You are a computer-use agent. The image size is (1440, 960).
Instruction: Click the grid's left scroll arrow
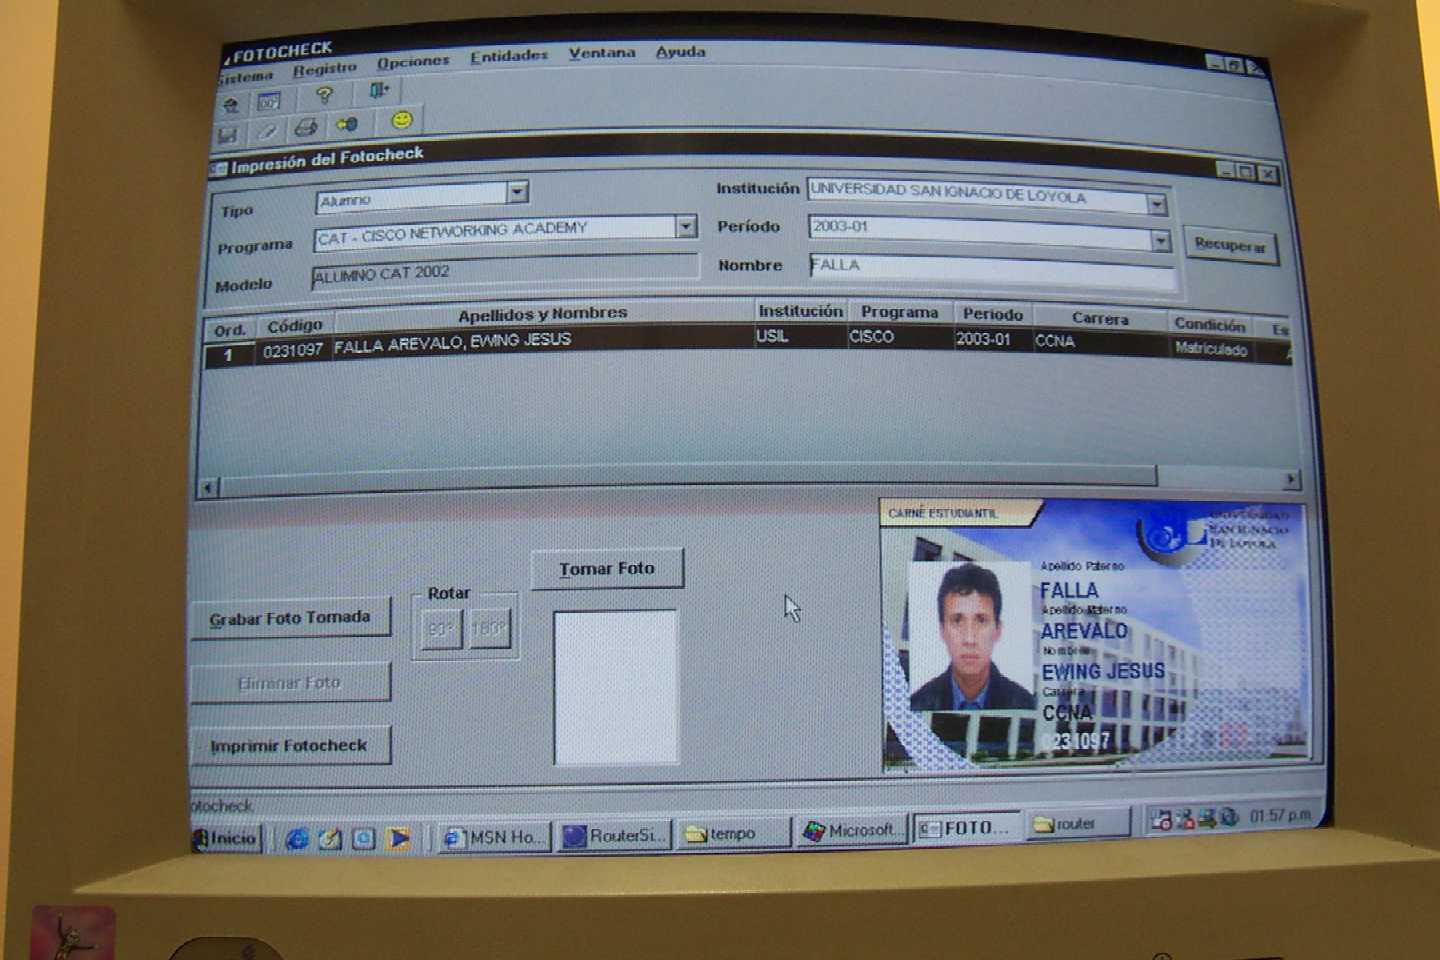(x=208, y=488)
